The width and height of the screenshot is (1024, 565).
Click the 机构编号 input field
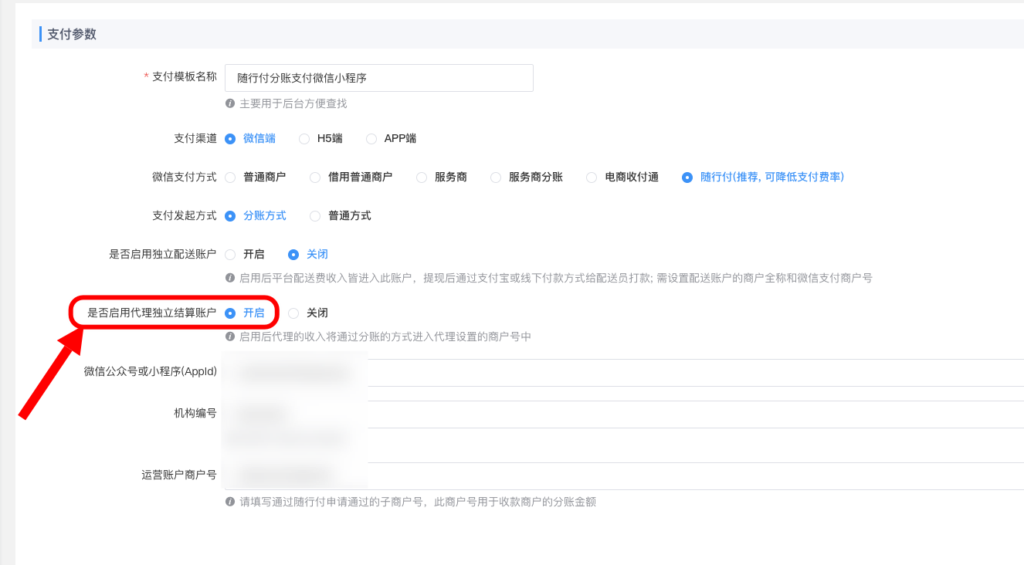pyautogui.click(x=624, y=414)
